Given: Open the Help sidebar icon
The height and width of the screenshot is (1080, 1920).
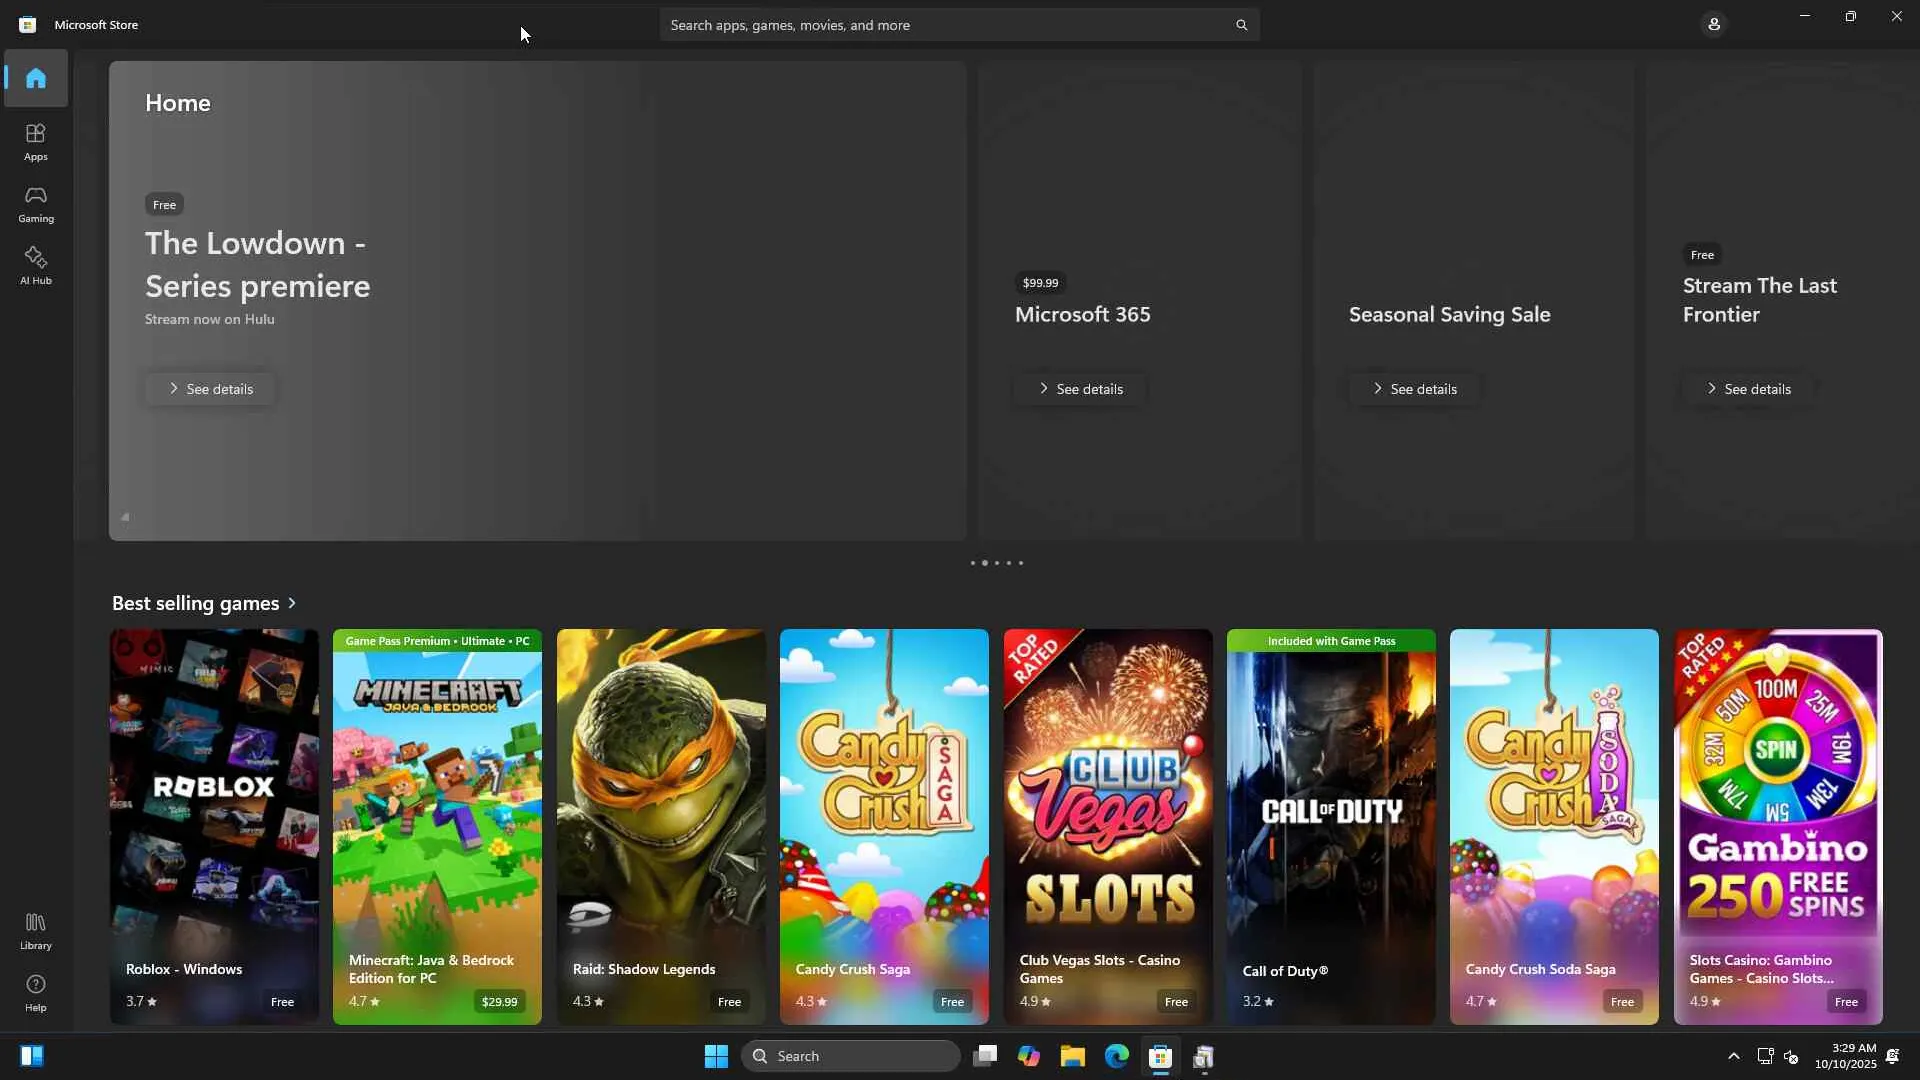Looking at the screenshot, I should click(36, 992).
